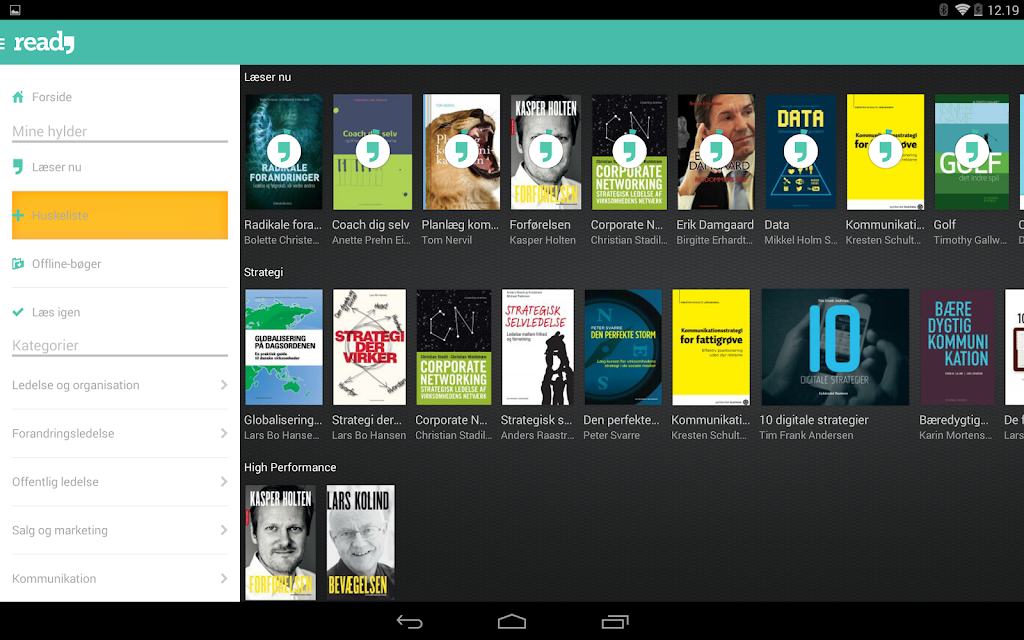The width and height of the screenshot is (1024, 640).
Task: Open Kommunikation category label
Action: [x=54, y=579]
